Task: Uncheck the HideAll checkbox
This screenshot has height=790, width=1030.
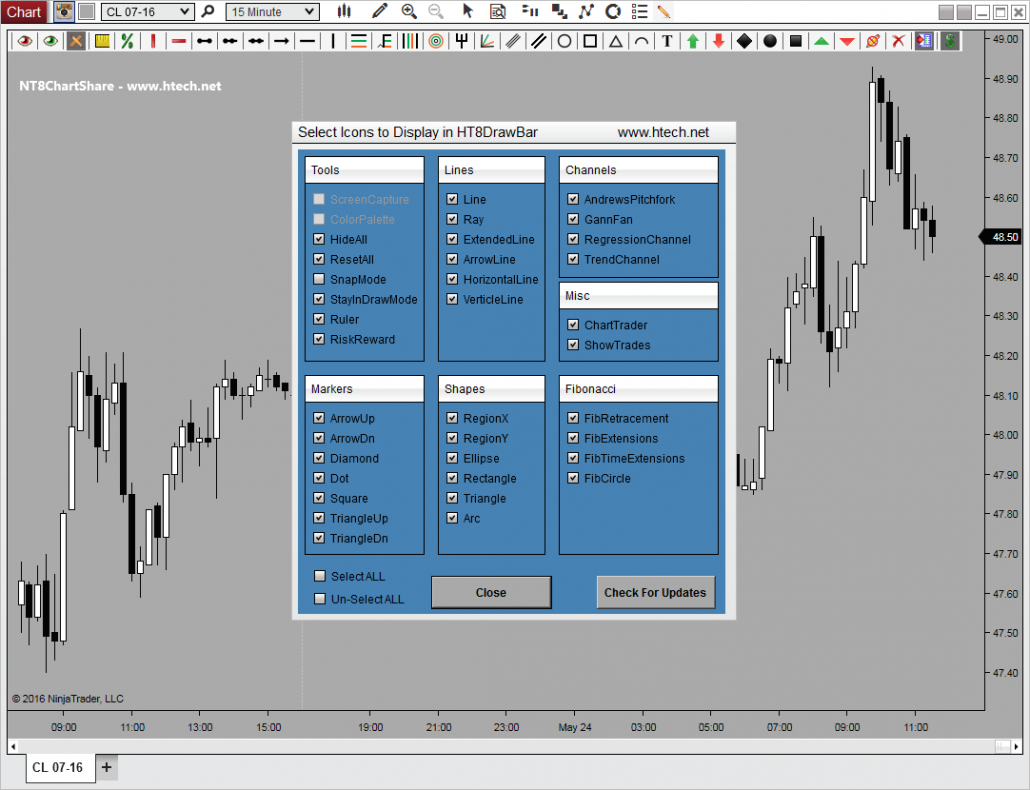Action: 319,239
